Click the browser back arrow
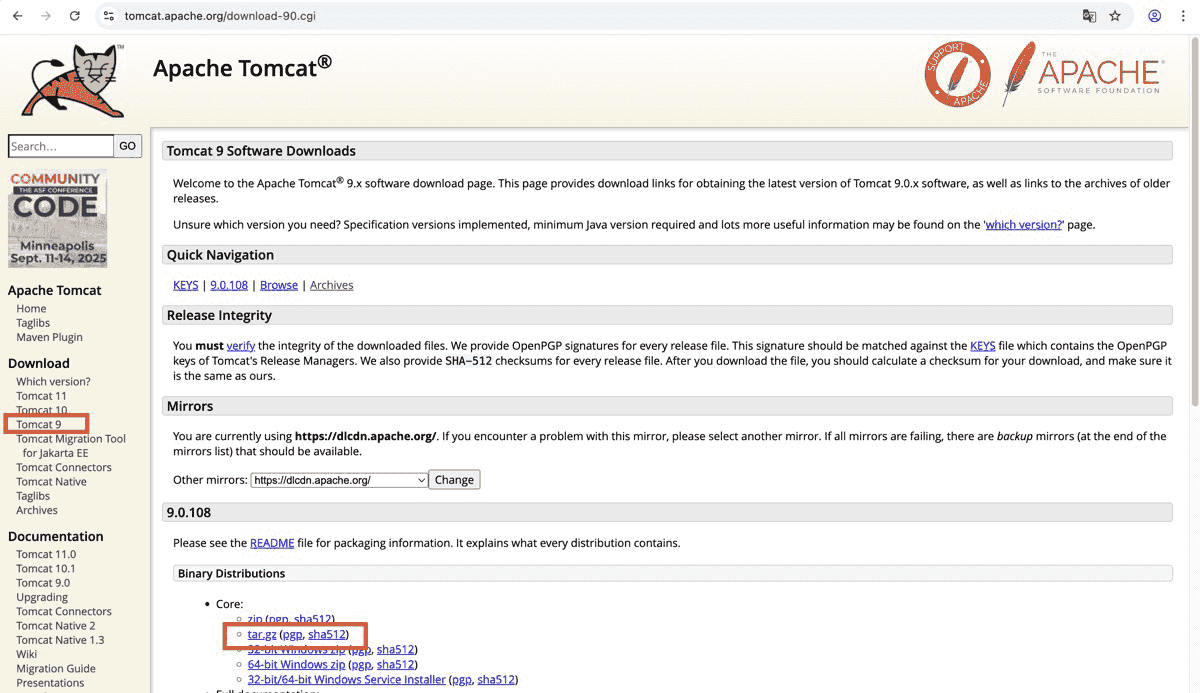The image size is (1200, 693). [17, 16]
